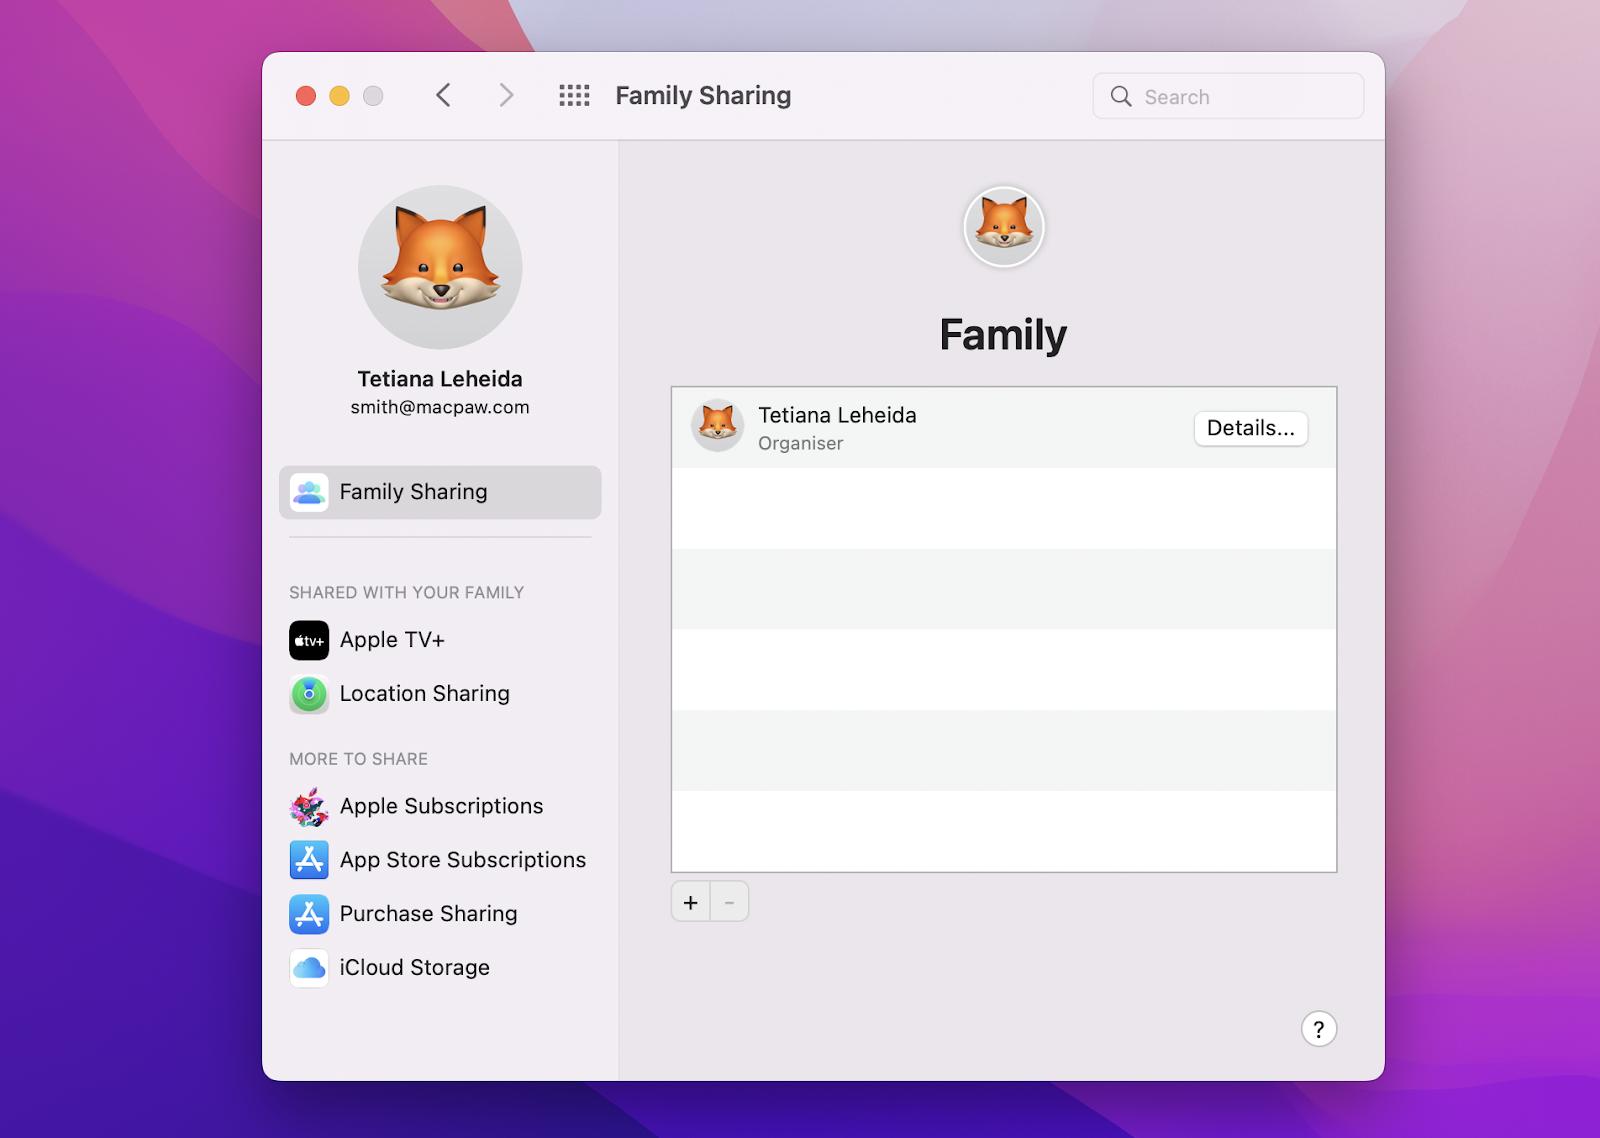Viewport: 1600px width, 1138px height.
Task: Open Purchase Sharing section
Action: tap(440, 914)
